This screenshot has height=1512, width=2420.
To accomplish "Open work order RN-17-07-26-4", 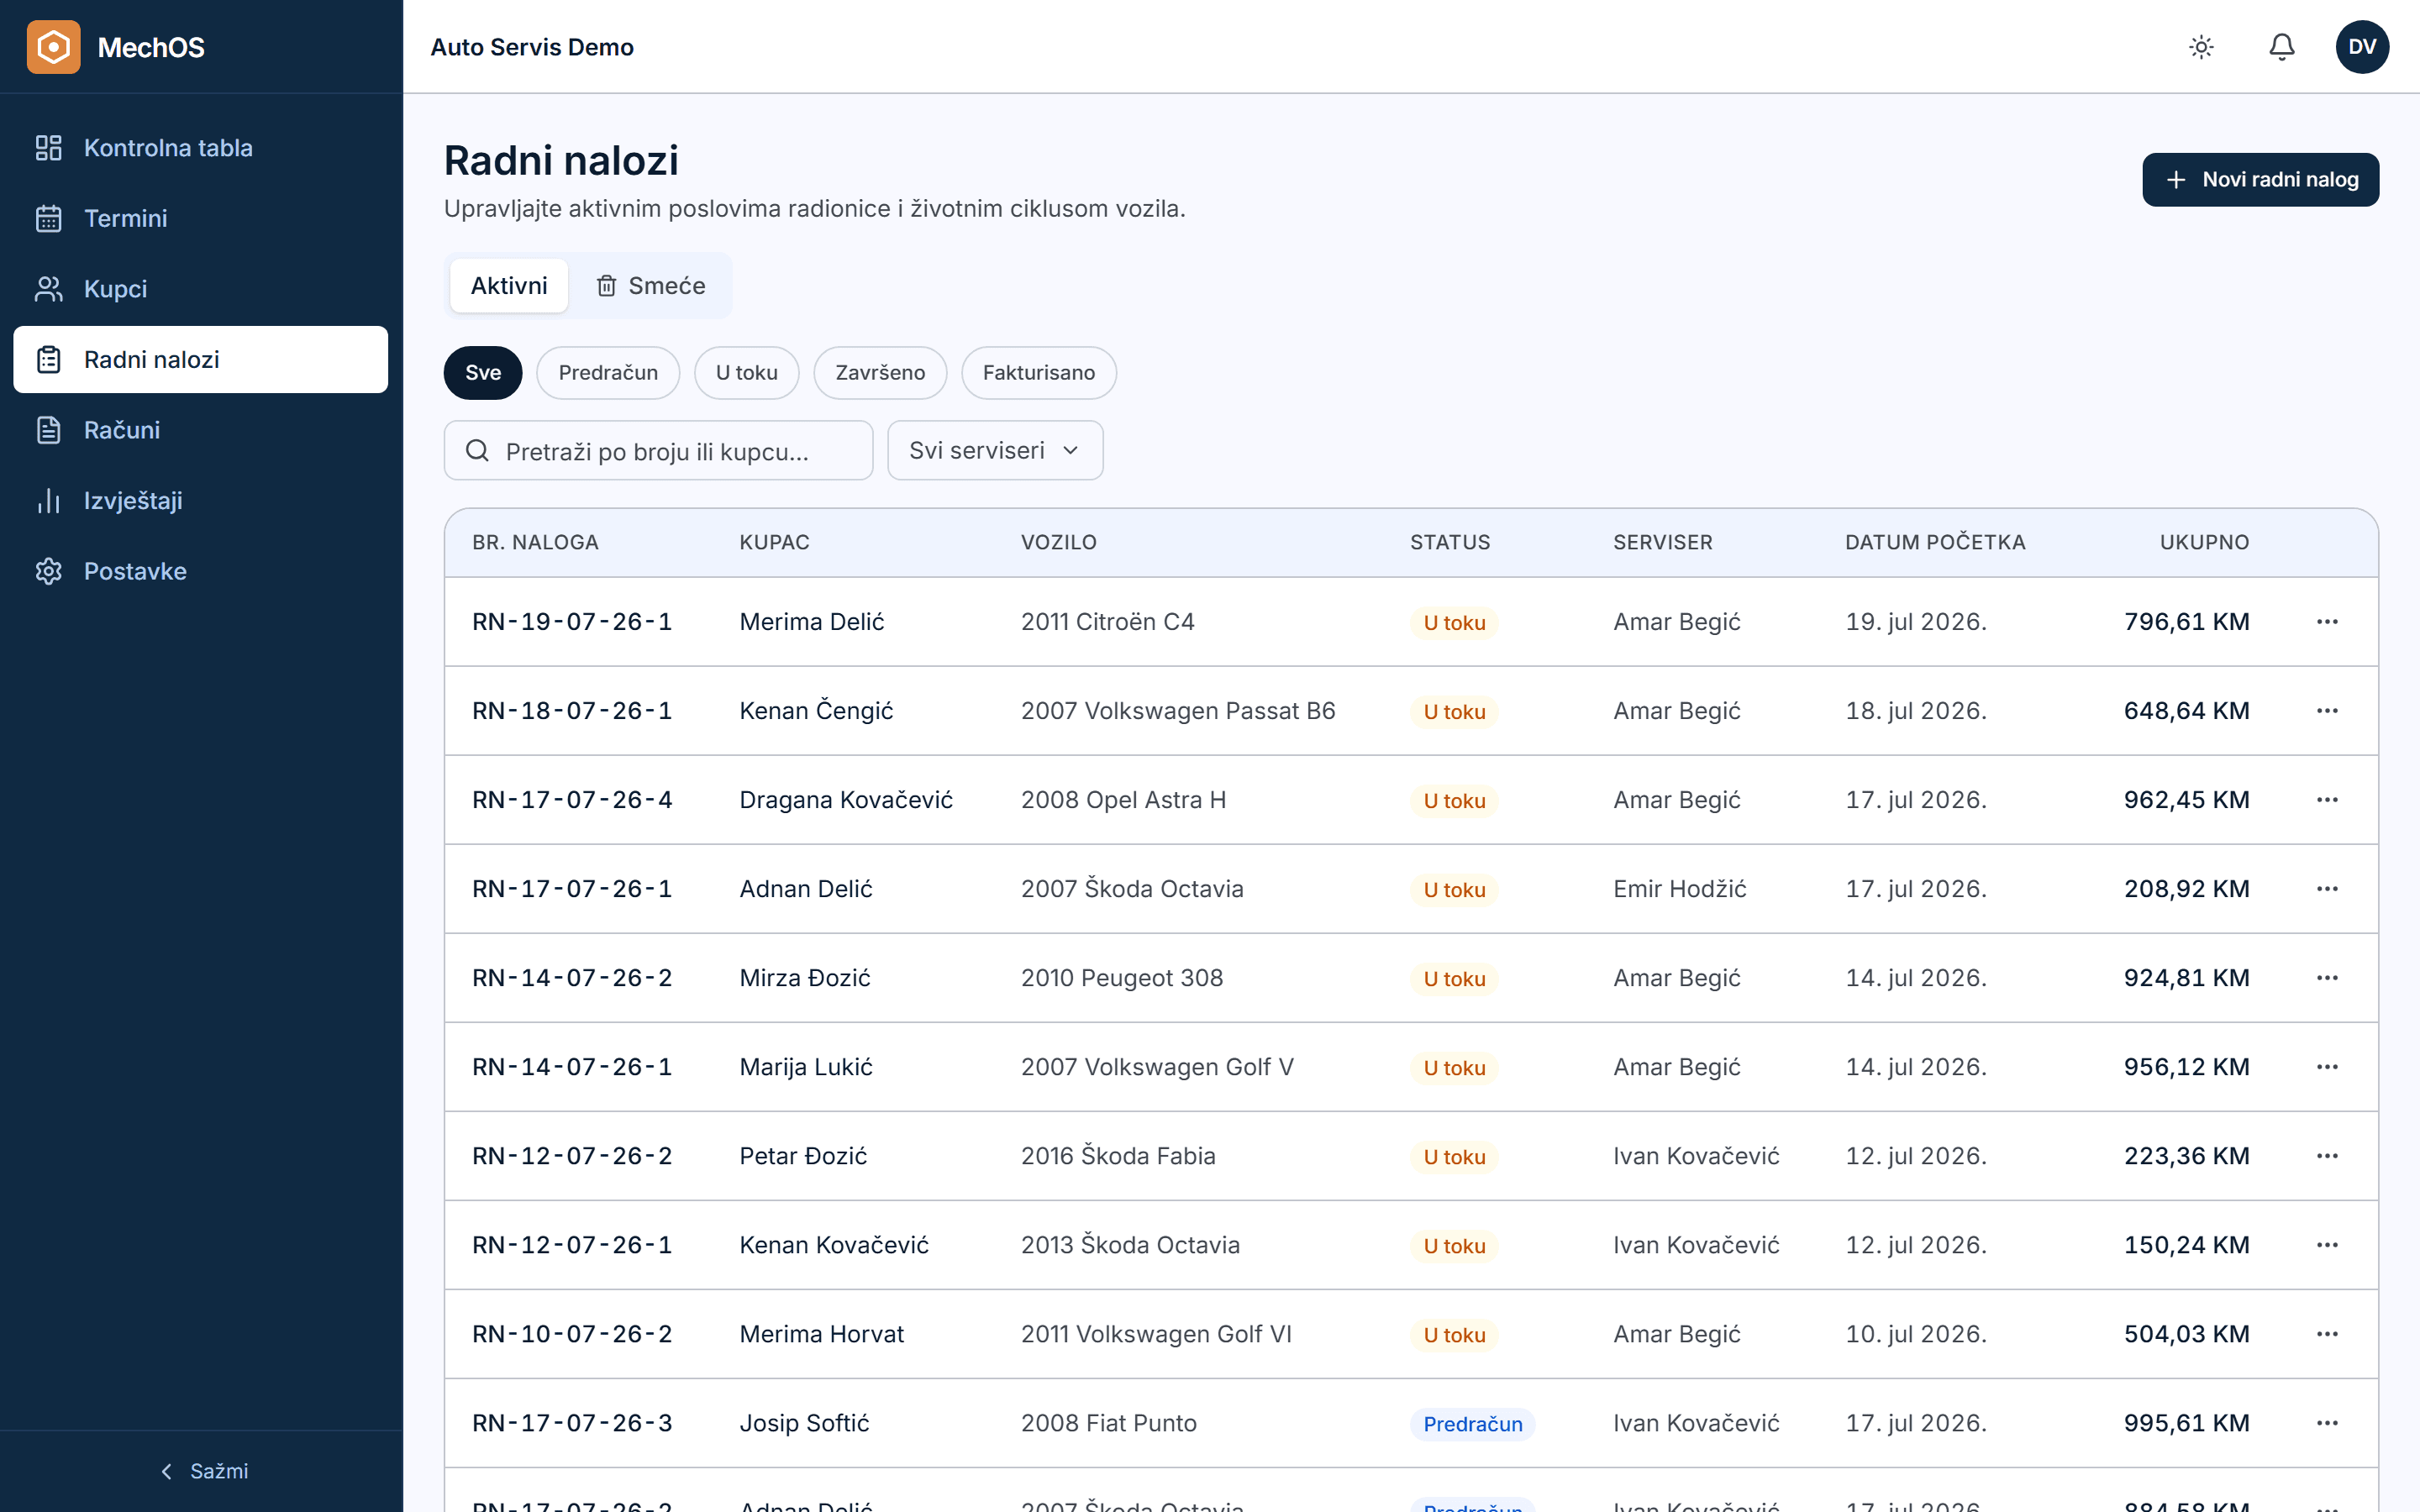I will coord(572,800).
